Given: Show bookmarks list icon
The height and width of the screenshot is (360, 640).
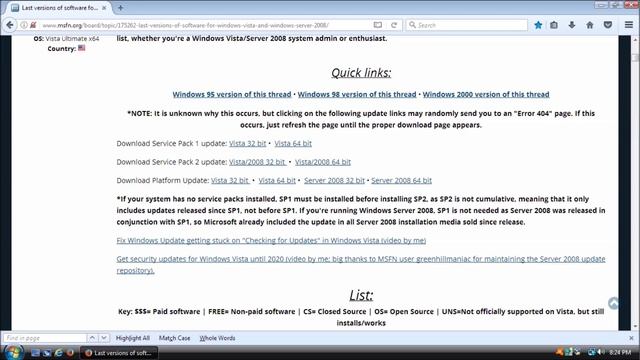Looking at the screenshot, I should click(554, 25).
